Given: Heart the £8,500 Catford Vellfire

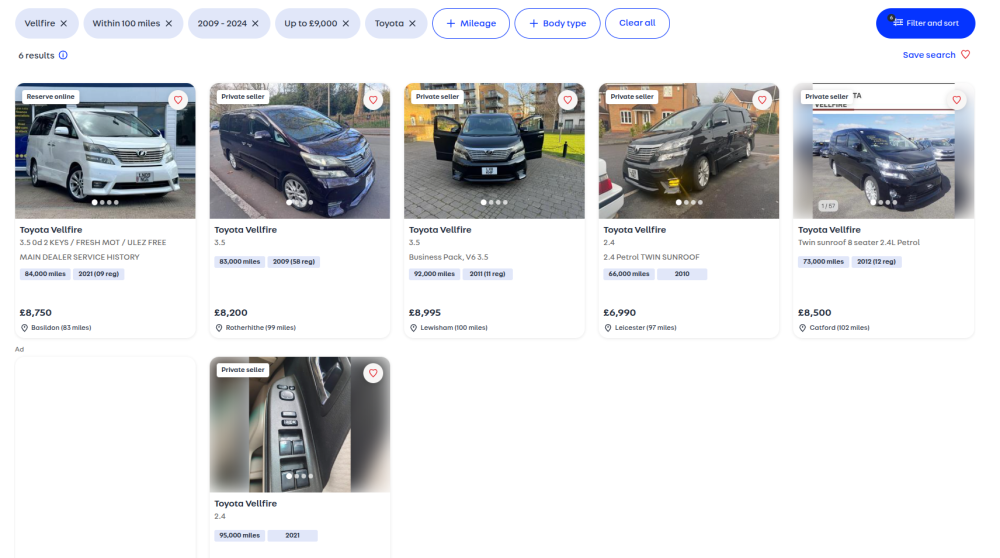Looking at the screenshot, I should click(x=957, y=100).
